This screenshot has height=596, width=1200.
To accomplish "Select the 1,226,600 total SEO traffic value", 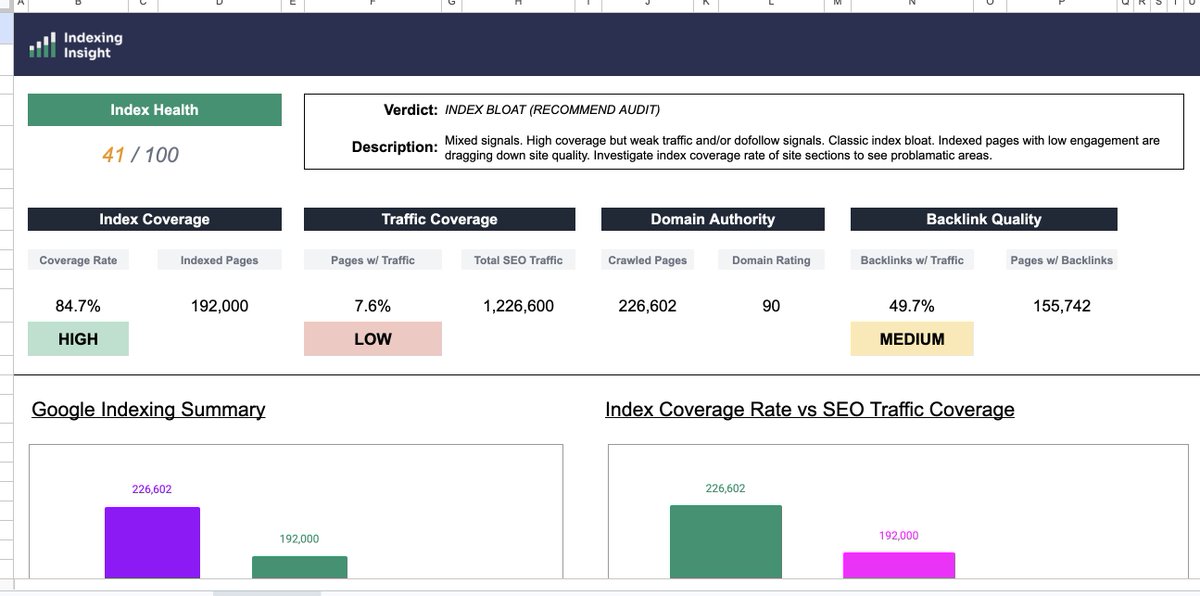I will pos(518,306).
